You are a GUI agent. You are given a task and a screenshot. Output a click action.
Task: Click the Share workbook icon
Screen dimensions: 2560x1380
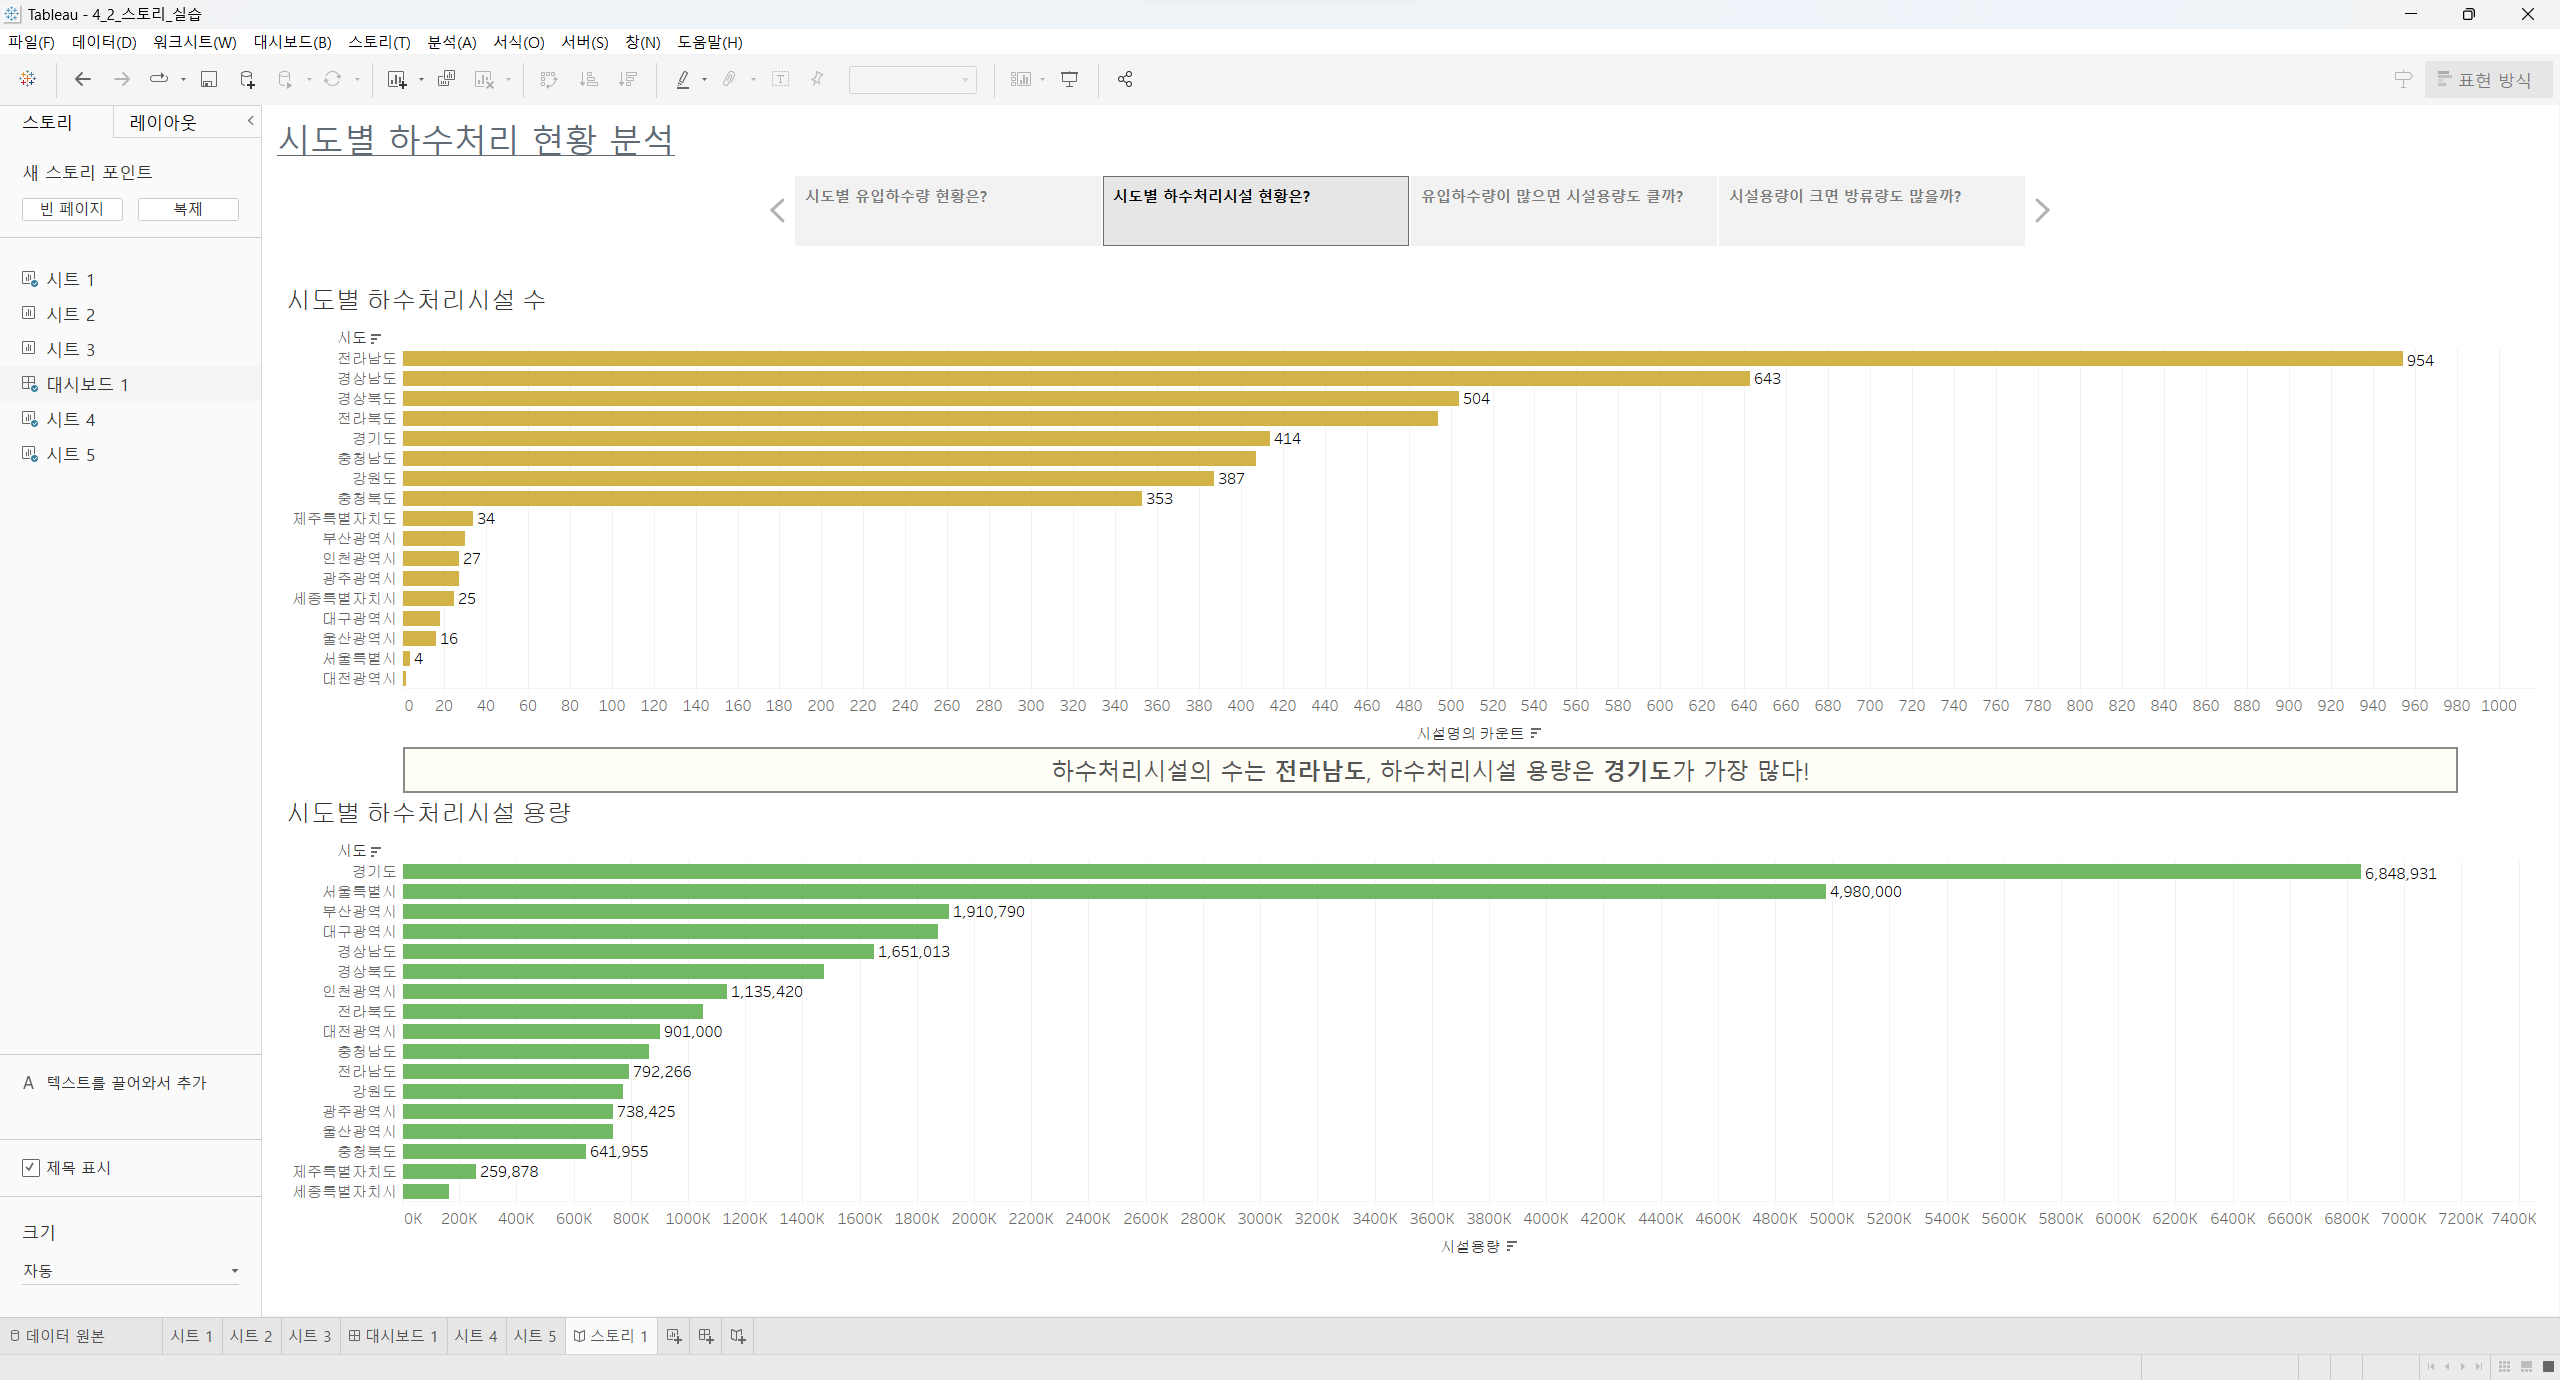(x=1125, y=79)
